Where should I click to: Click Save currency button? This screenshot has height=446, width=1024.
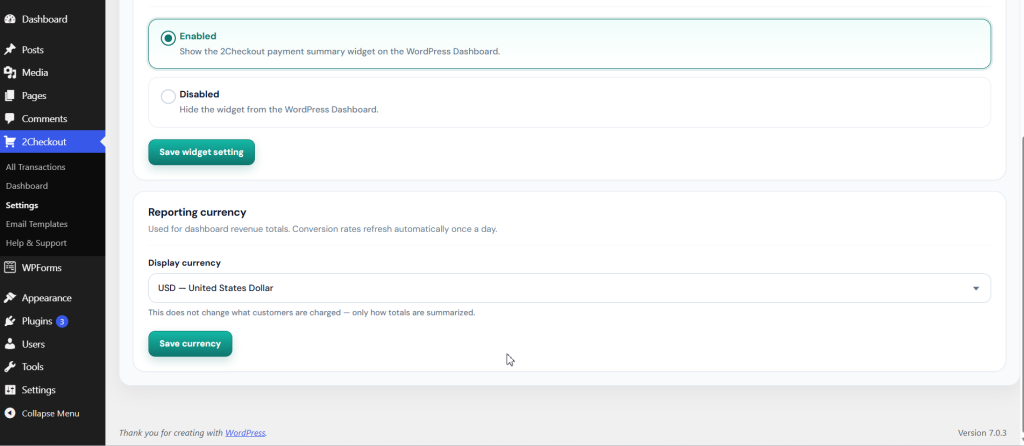[x=190, y=343]
